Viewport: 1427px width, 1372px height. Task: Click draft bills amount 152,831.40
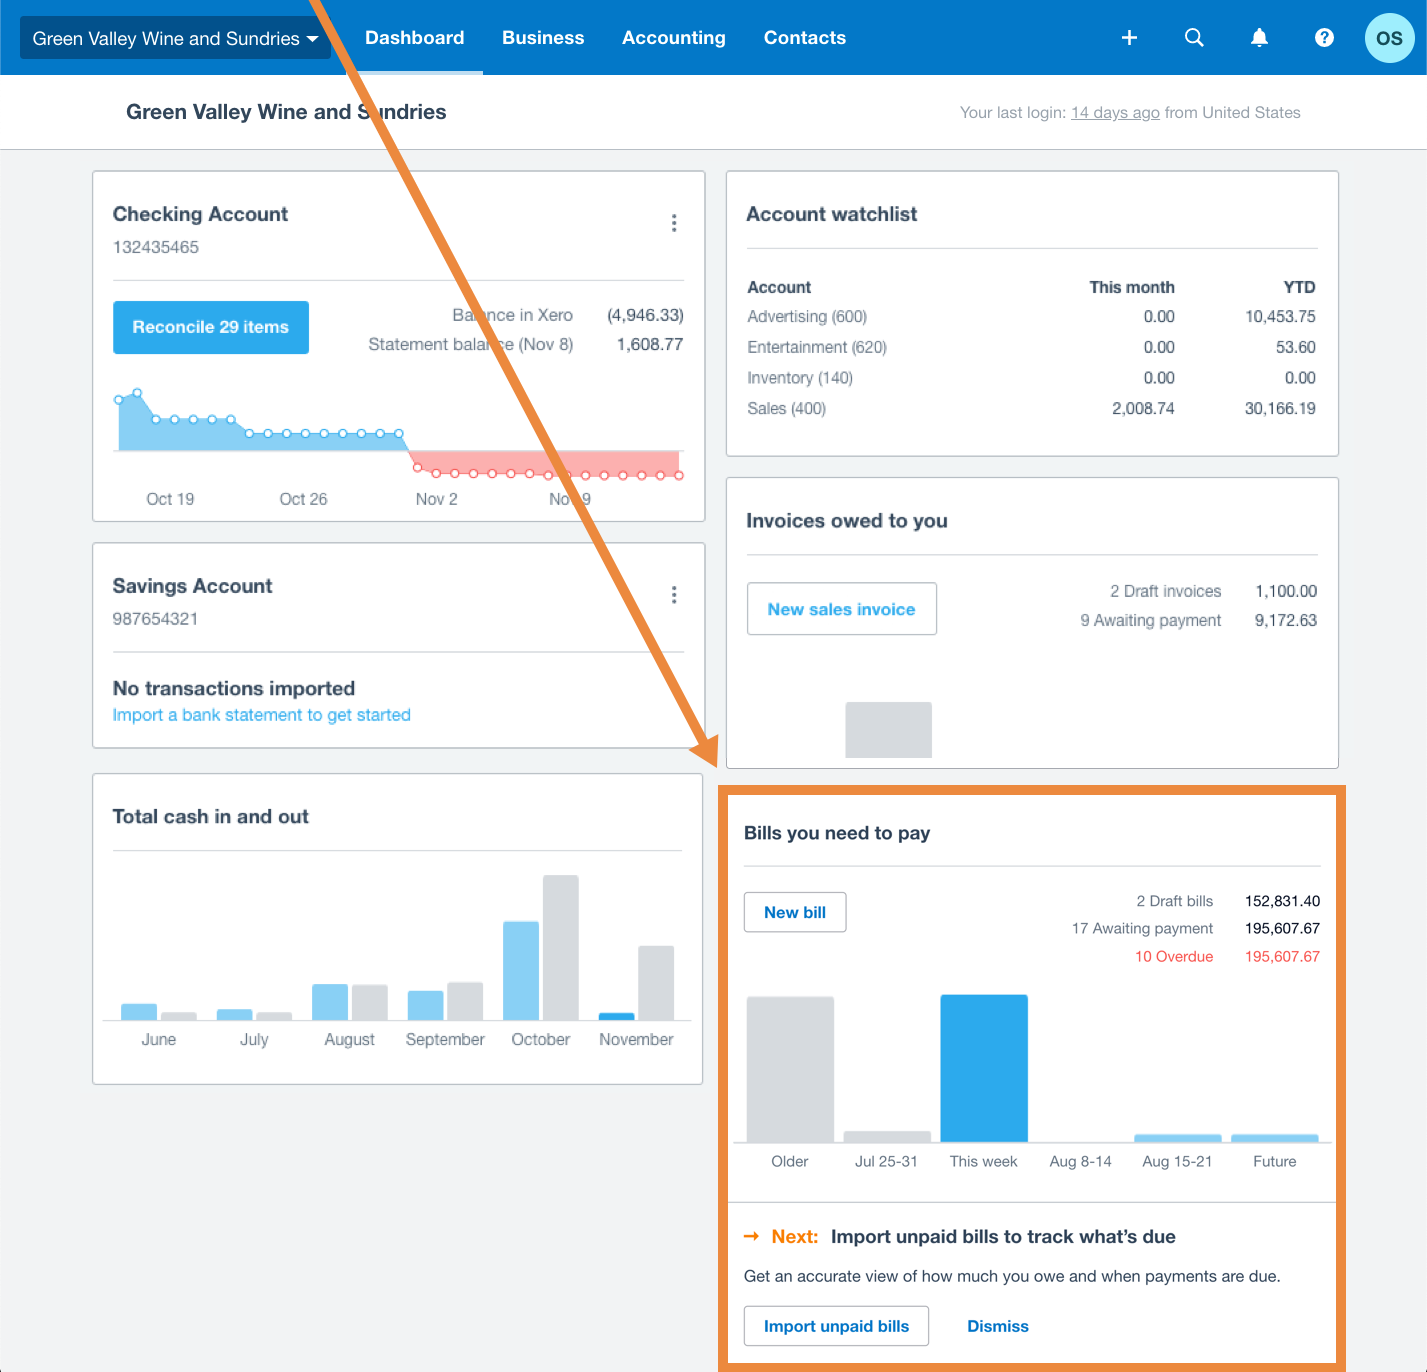click(x=1282, y=901)
